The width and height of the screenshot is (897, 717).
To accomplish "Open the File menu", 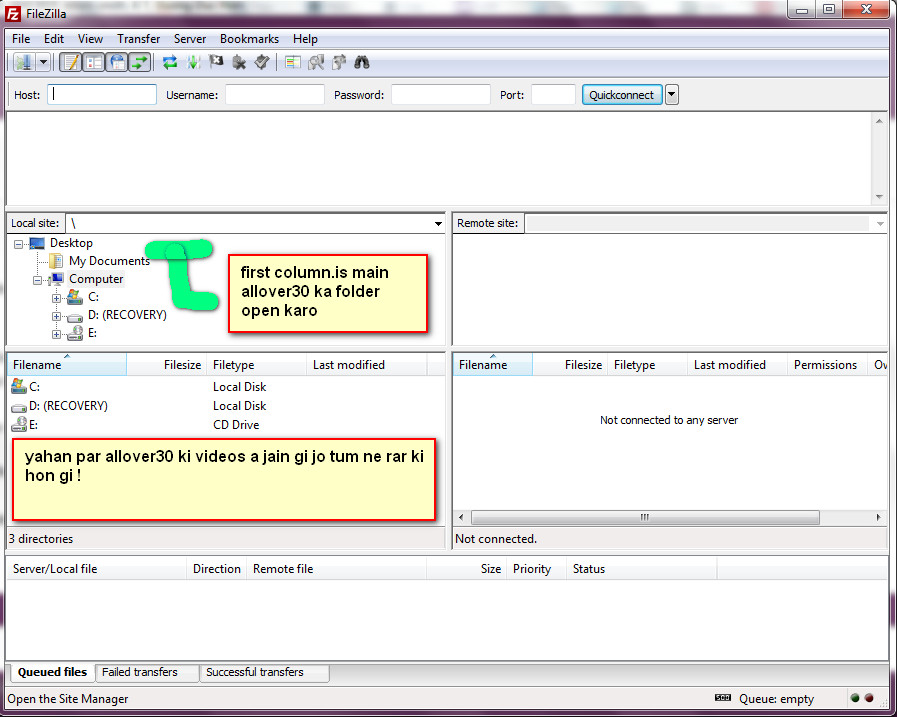I will pyautogui.click(x=21, y=39).
